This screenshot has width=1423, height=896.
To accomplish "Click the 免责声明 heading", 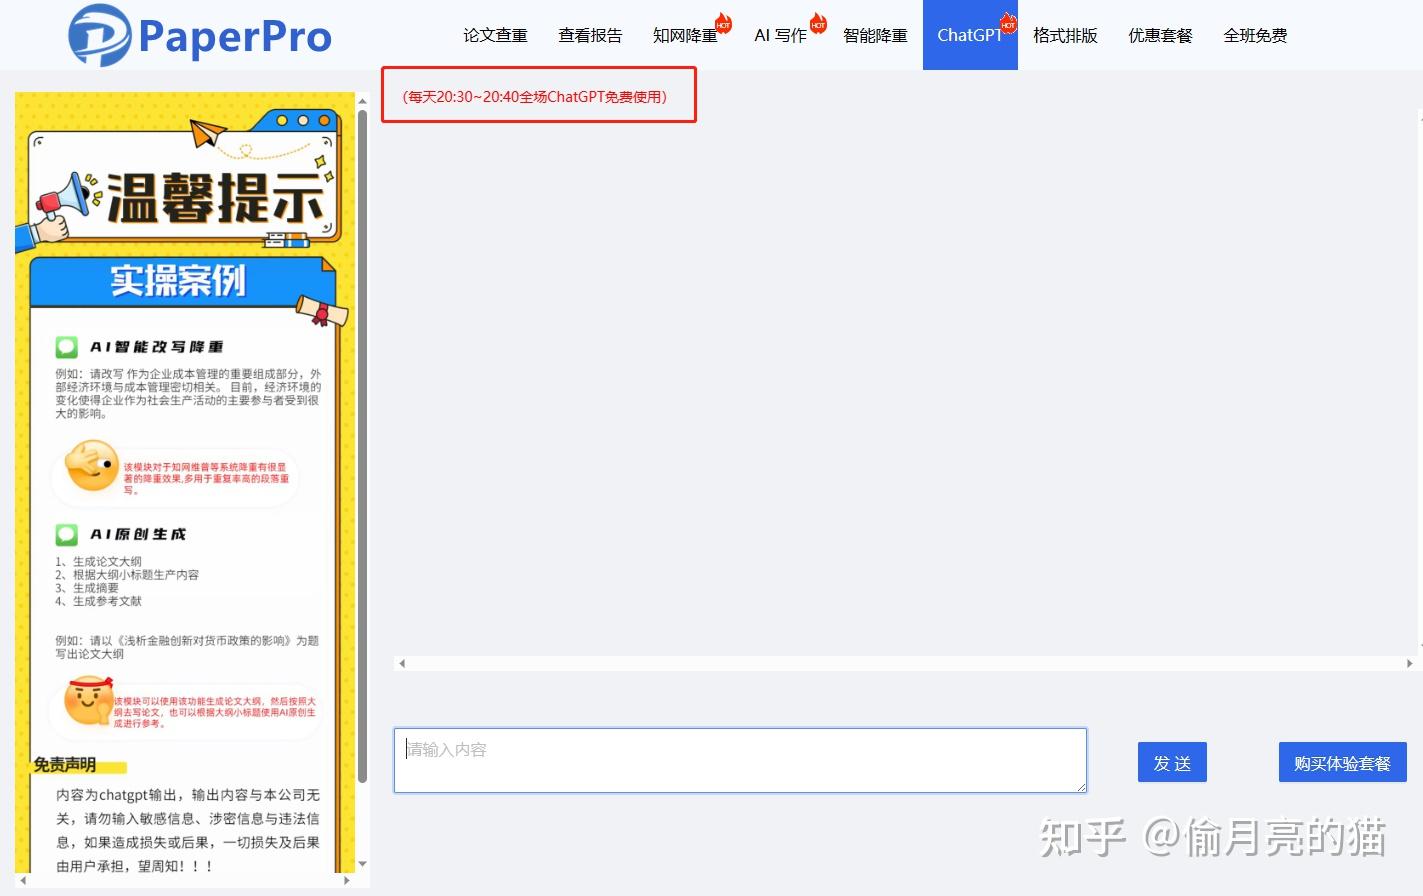I will pos(65,765).
